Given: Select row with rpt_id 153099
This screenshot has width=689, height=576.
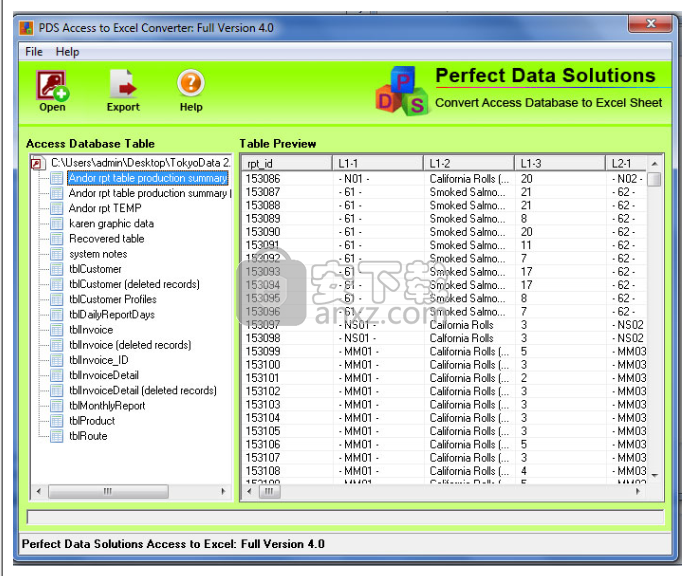Looking at the screenshot, I should pos(444,351).
